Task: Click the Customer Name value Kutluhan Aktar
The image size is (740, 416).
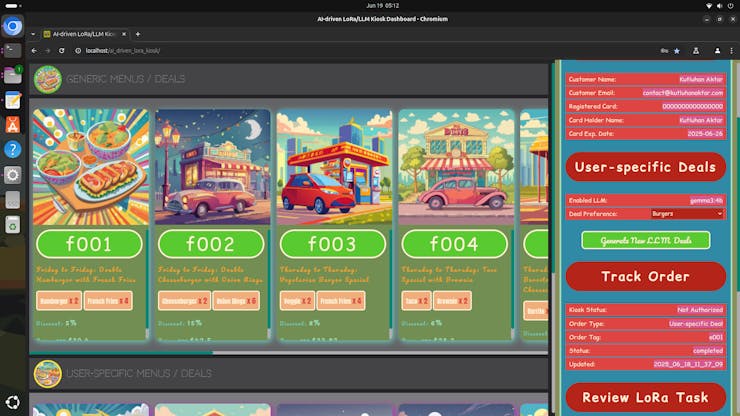Action: [701, 79]
